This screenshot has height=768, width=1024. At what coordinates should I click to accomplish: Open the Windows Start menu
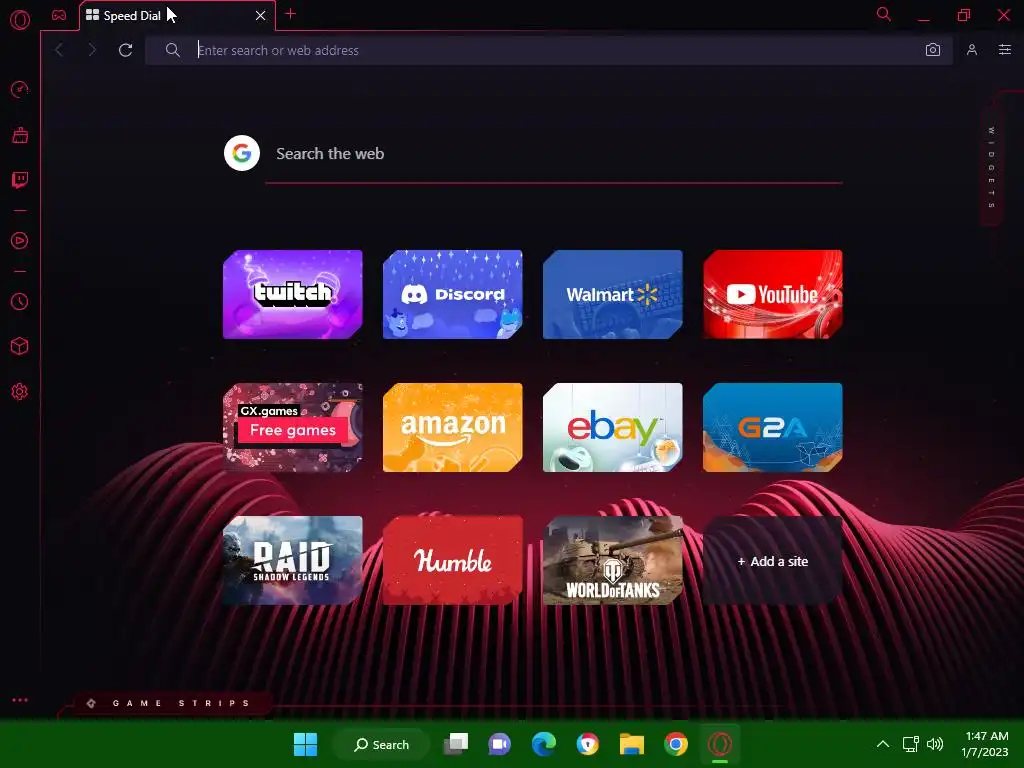(x=305, y=744)
